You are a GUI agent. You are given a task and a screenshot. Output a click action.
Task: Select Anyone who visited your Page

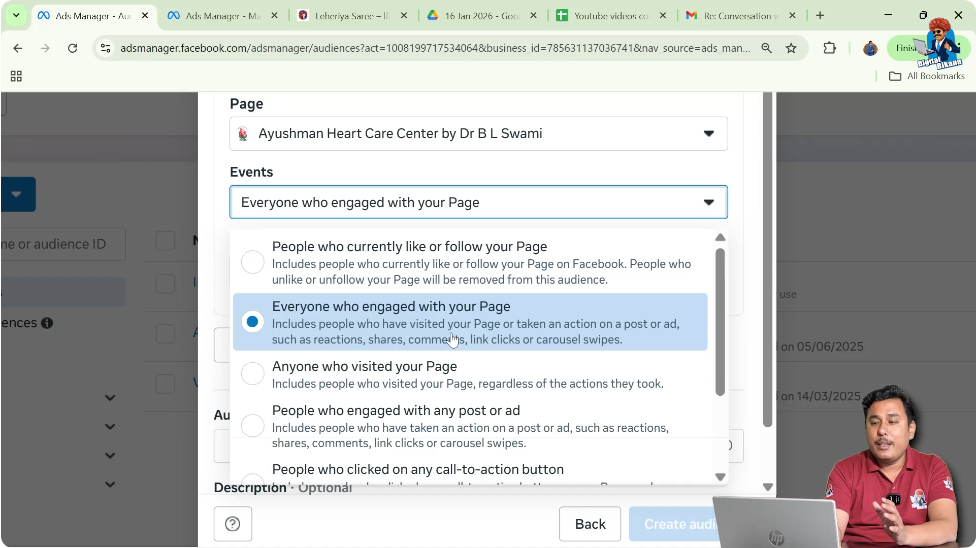(470, 374)
